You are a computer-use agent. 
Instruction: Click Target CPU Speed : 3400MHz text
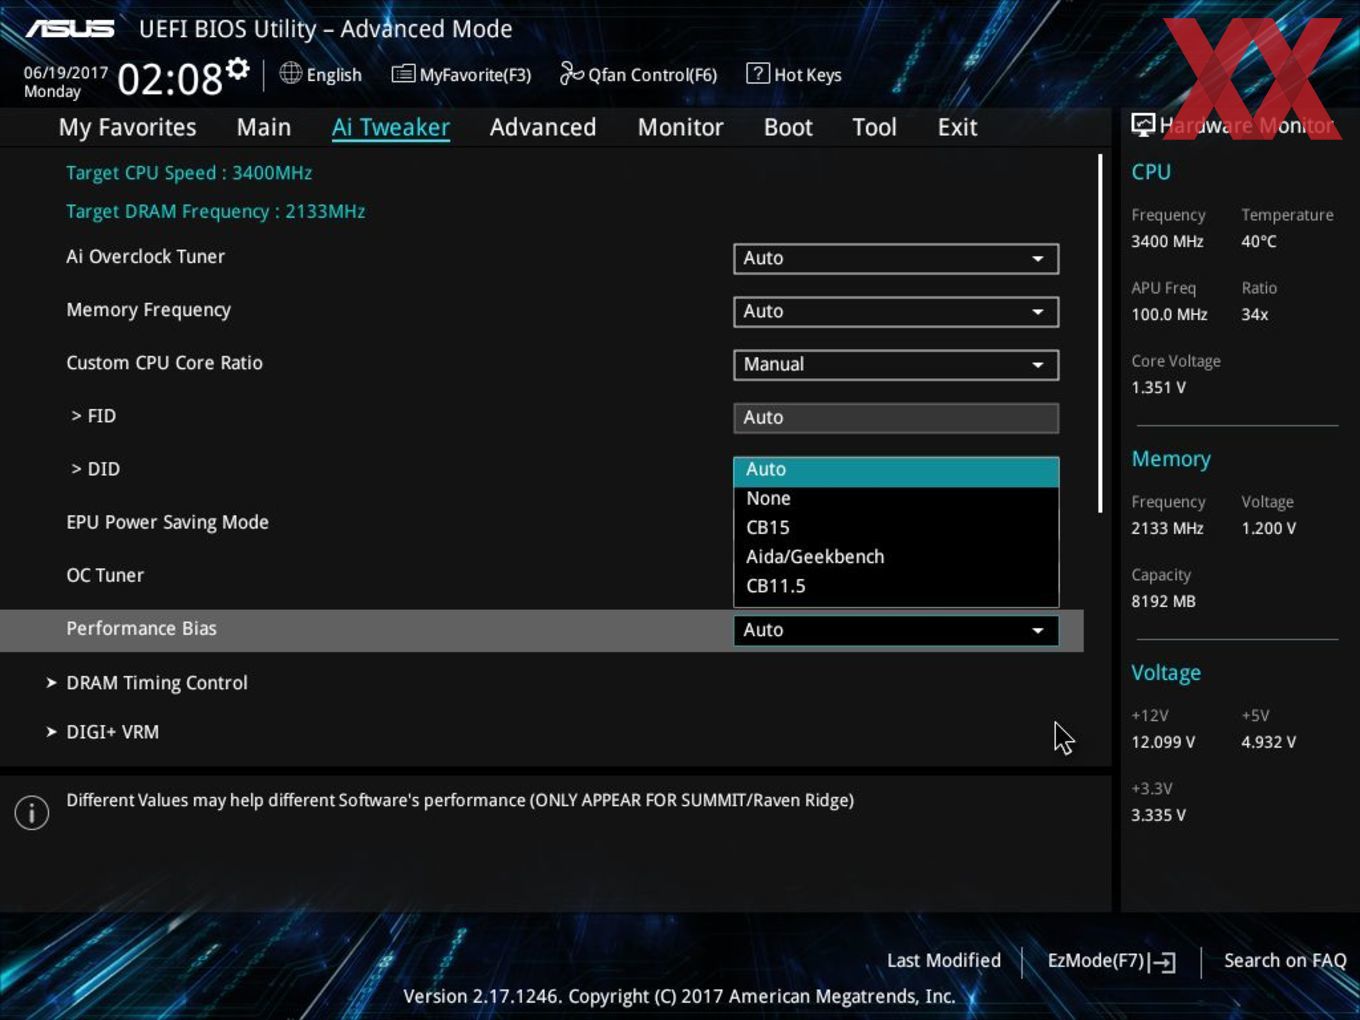189,173
